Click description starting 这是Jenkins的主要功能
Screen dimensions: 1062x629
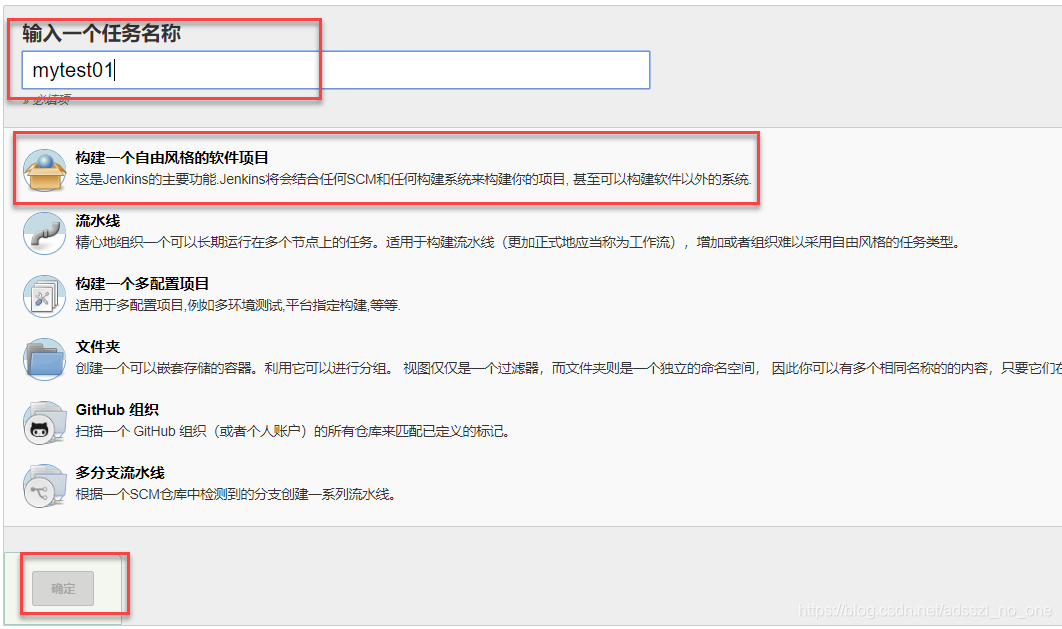[x=413, y=179]
